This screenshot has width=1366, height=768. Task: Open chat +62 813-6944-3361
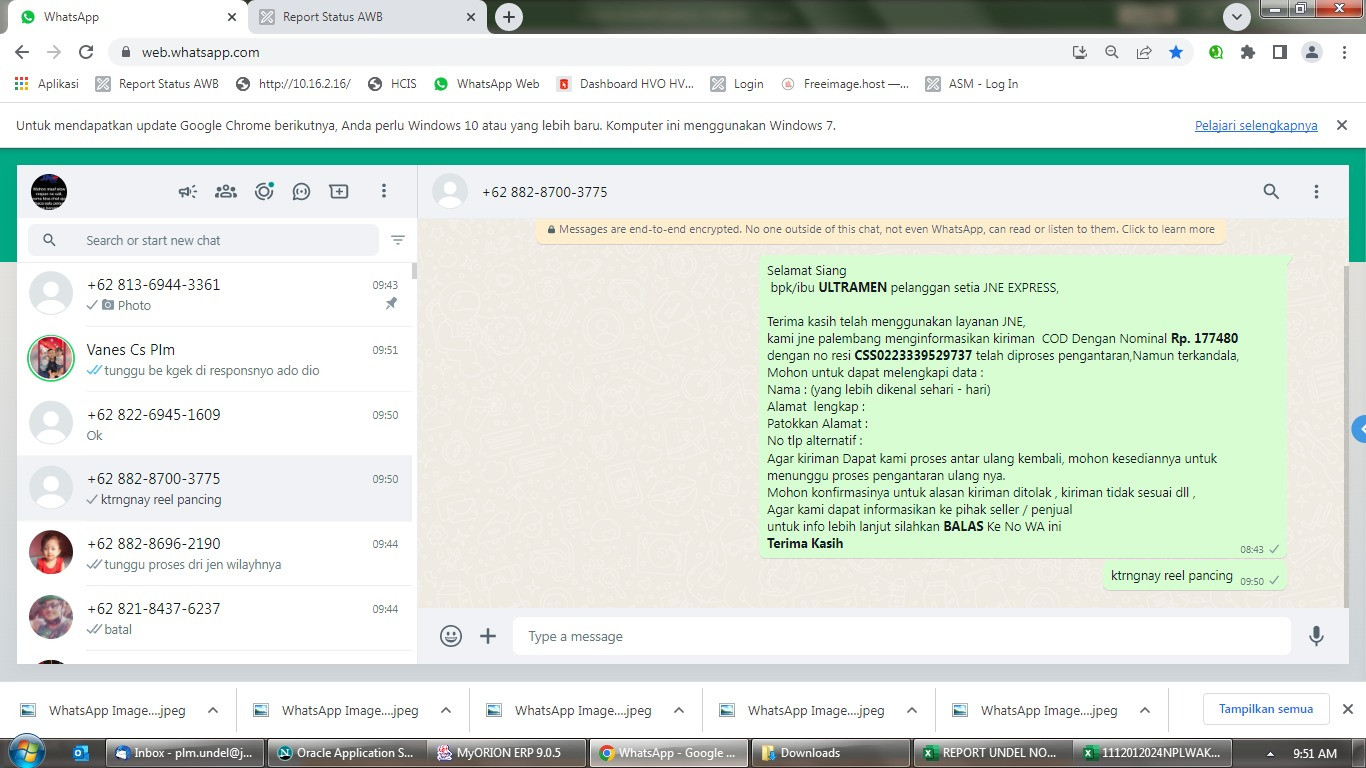pos(215,294)
